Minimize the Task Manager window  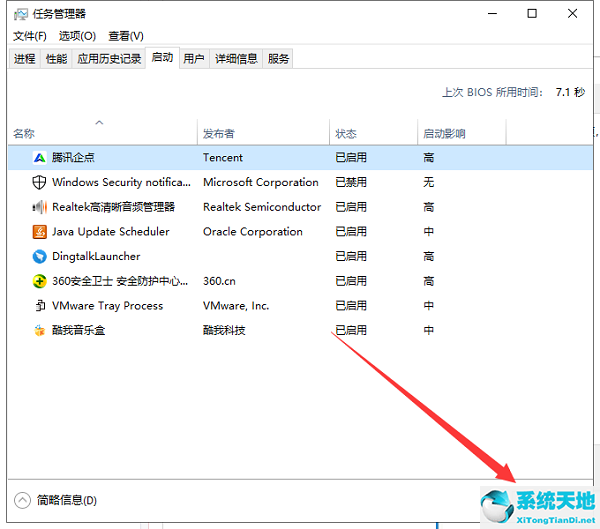pyautogui.click(x=492, y=14)
